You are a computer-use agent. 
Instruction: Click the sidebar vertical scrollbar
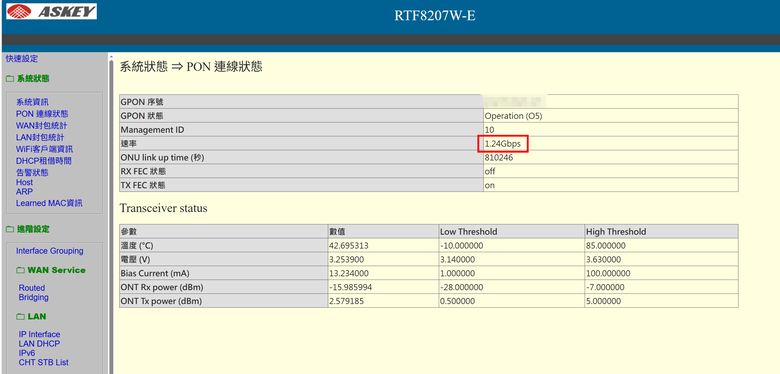(x=111, y=214)
